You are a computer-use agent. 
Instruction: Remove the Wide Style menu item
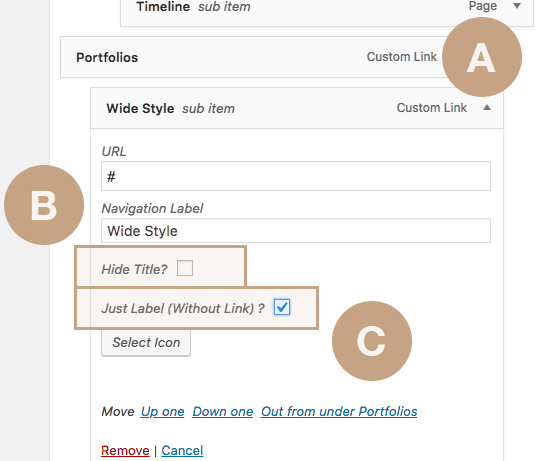[x=125, y=451]
